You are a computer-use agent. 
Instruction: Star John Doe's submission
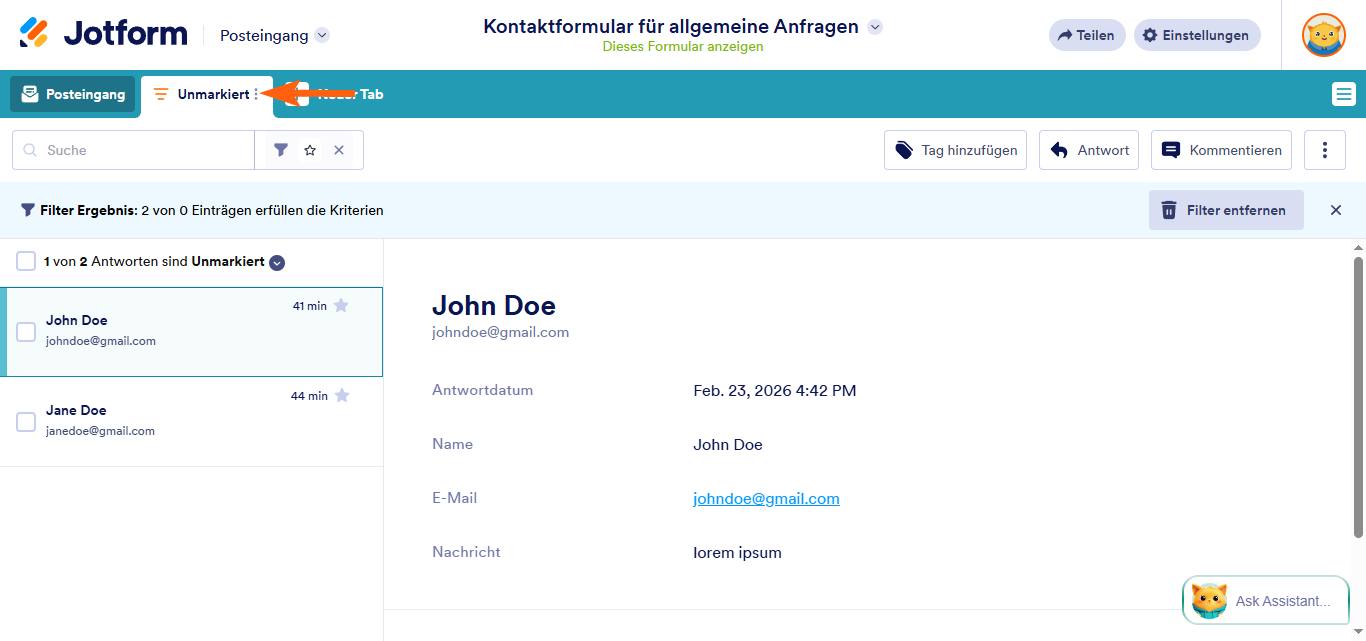[341, 307]
